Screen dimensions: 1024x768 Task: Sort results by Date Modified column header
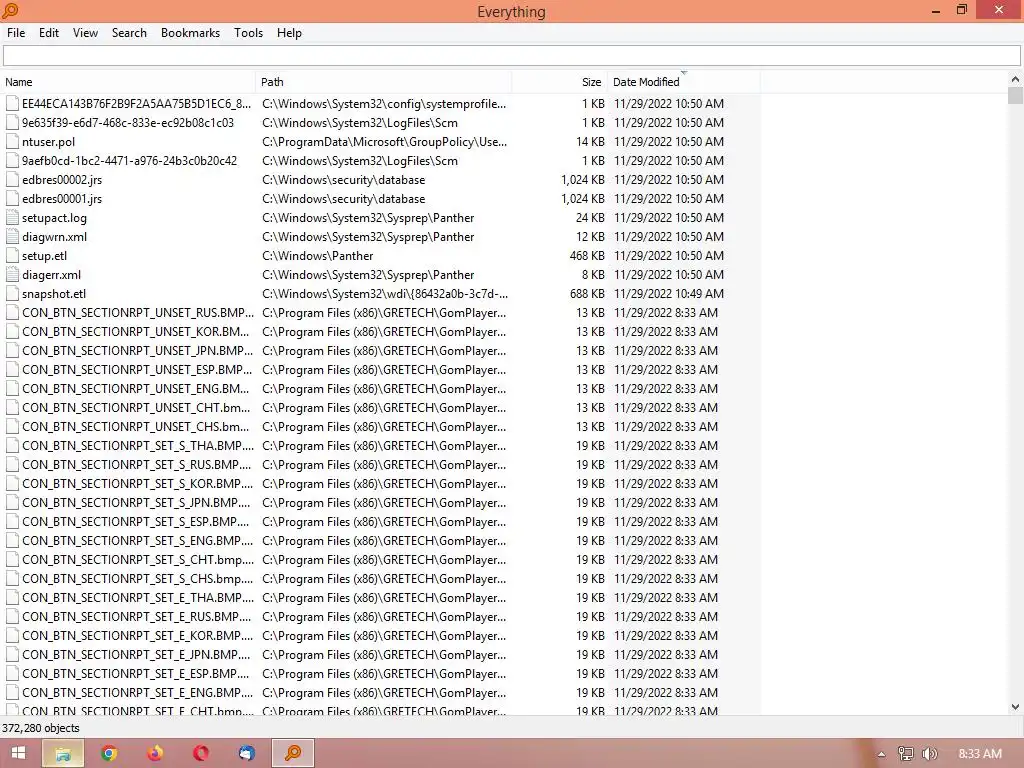coord(684,82)
